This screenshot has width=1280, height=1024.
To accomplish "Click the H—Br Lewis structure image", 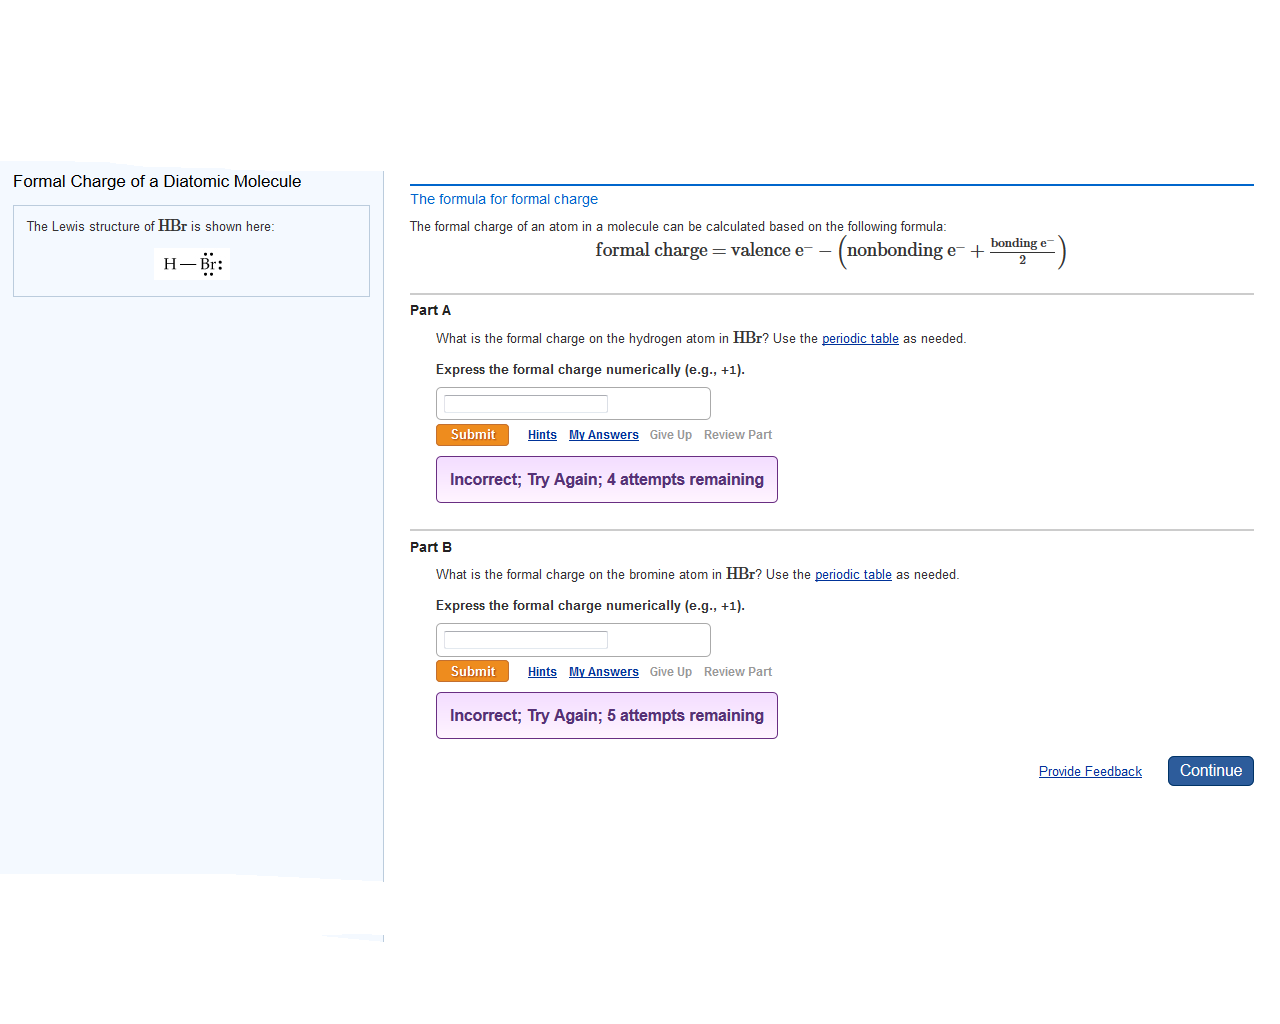I will tap(193, 264).
